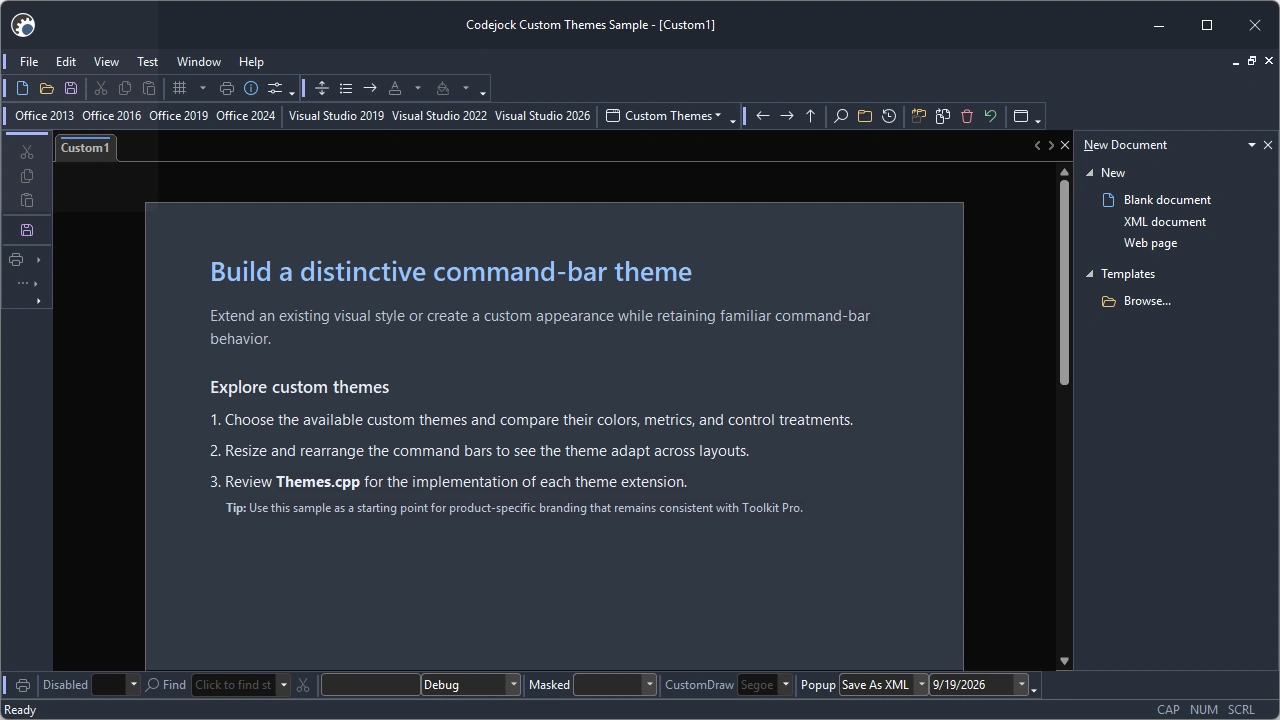
Task: Close the New Document task pane
Action: click(x=1268, y=145)
